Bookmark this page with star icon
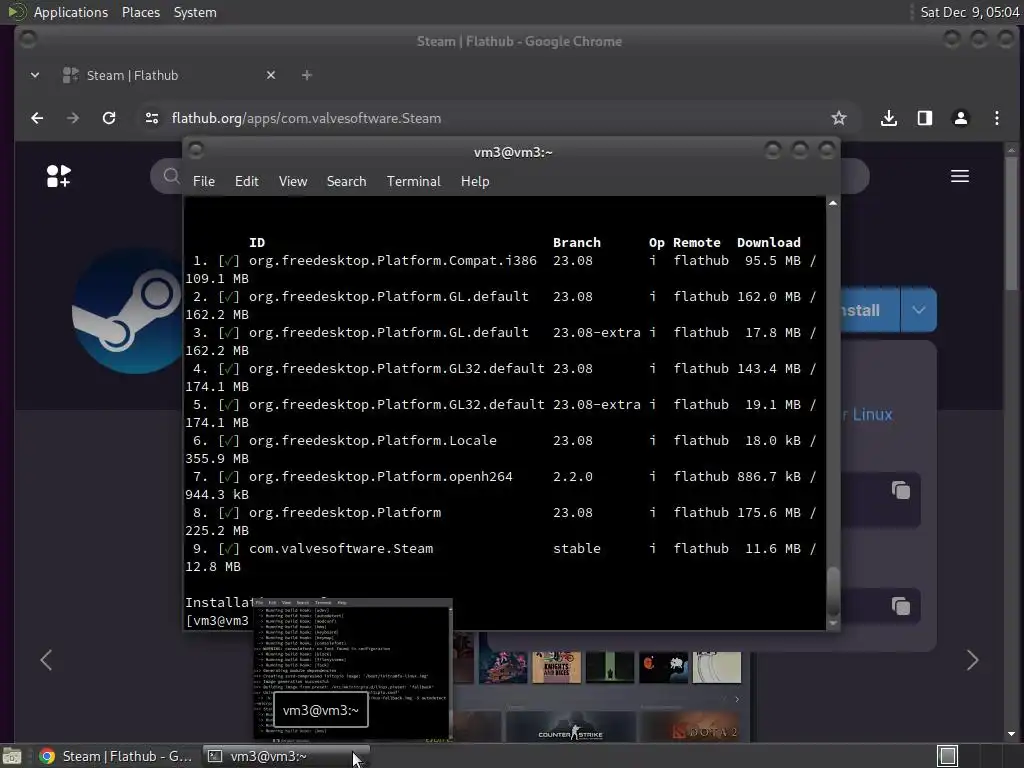Screen dimensions: 1024x768 [x=839, y=118]
